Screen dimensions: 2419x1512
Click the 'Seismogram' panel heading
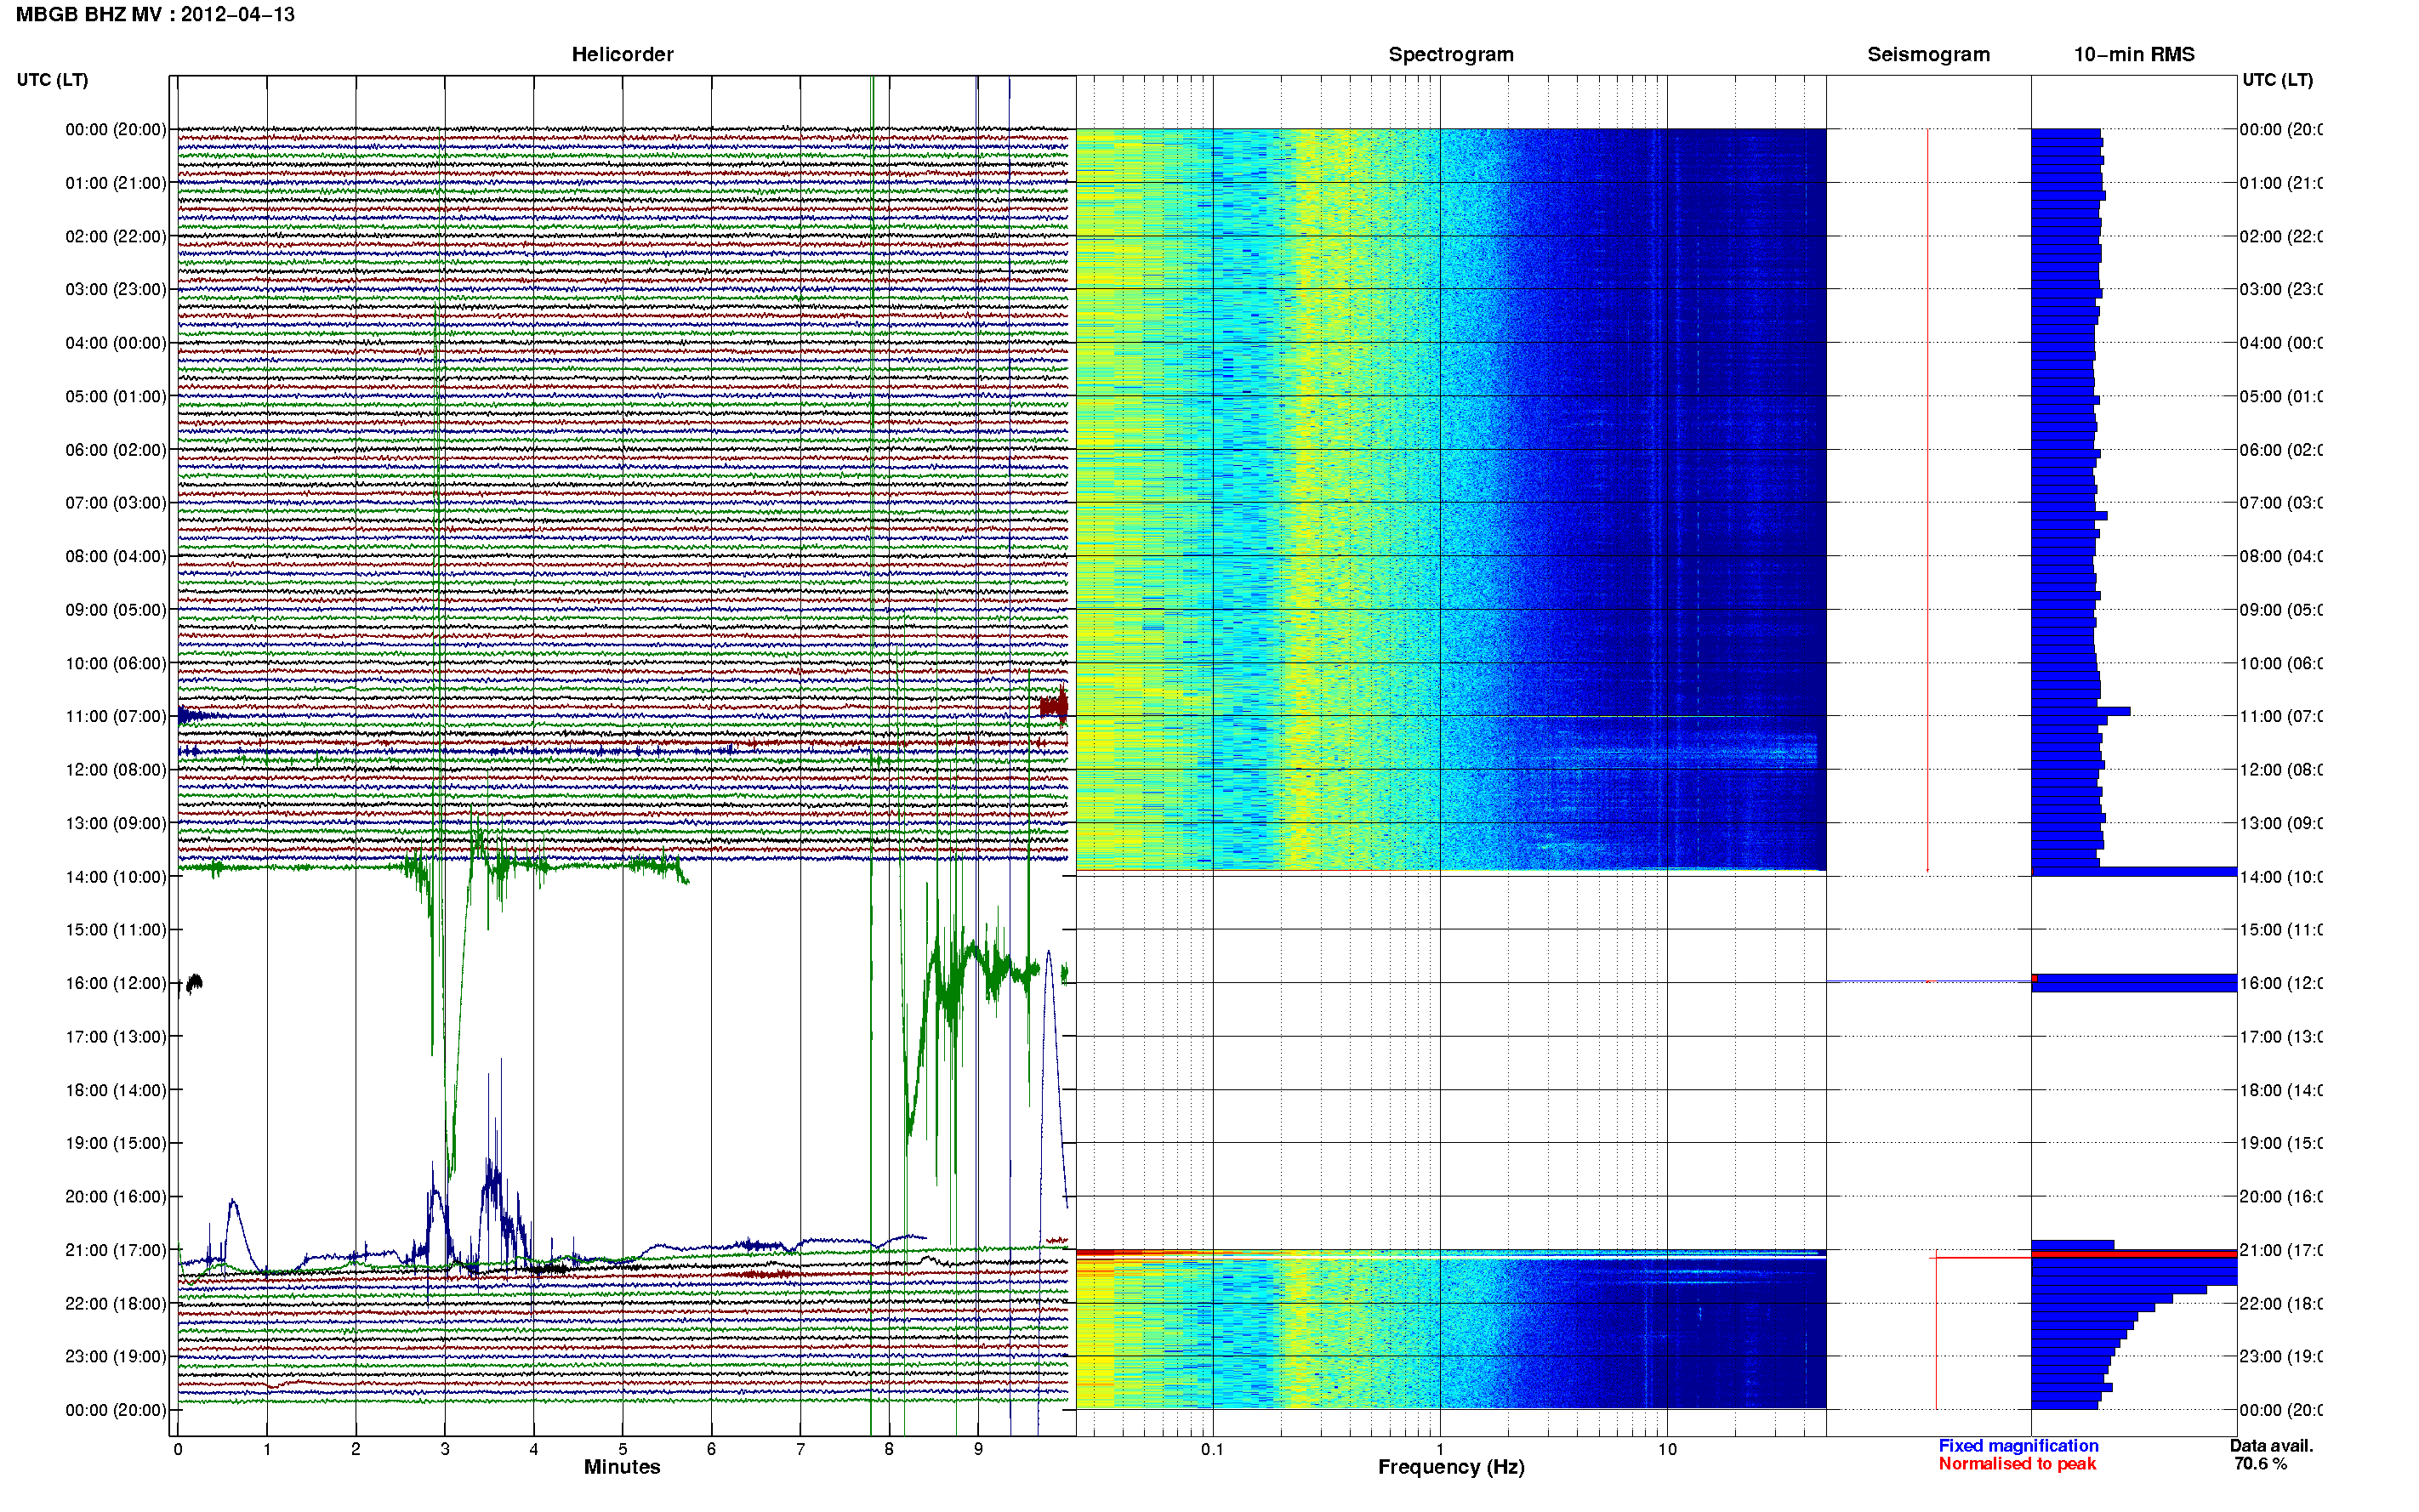coord(1928,55)
